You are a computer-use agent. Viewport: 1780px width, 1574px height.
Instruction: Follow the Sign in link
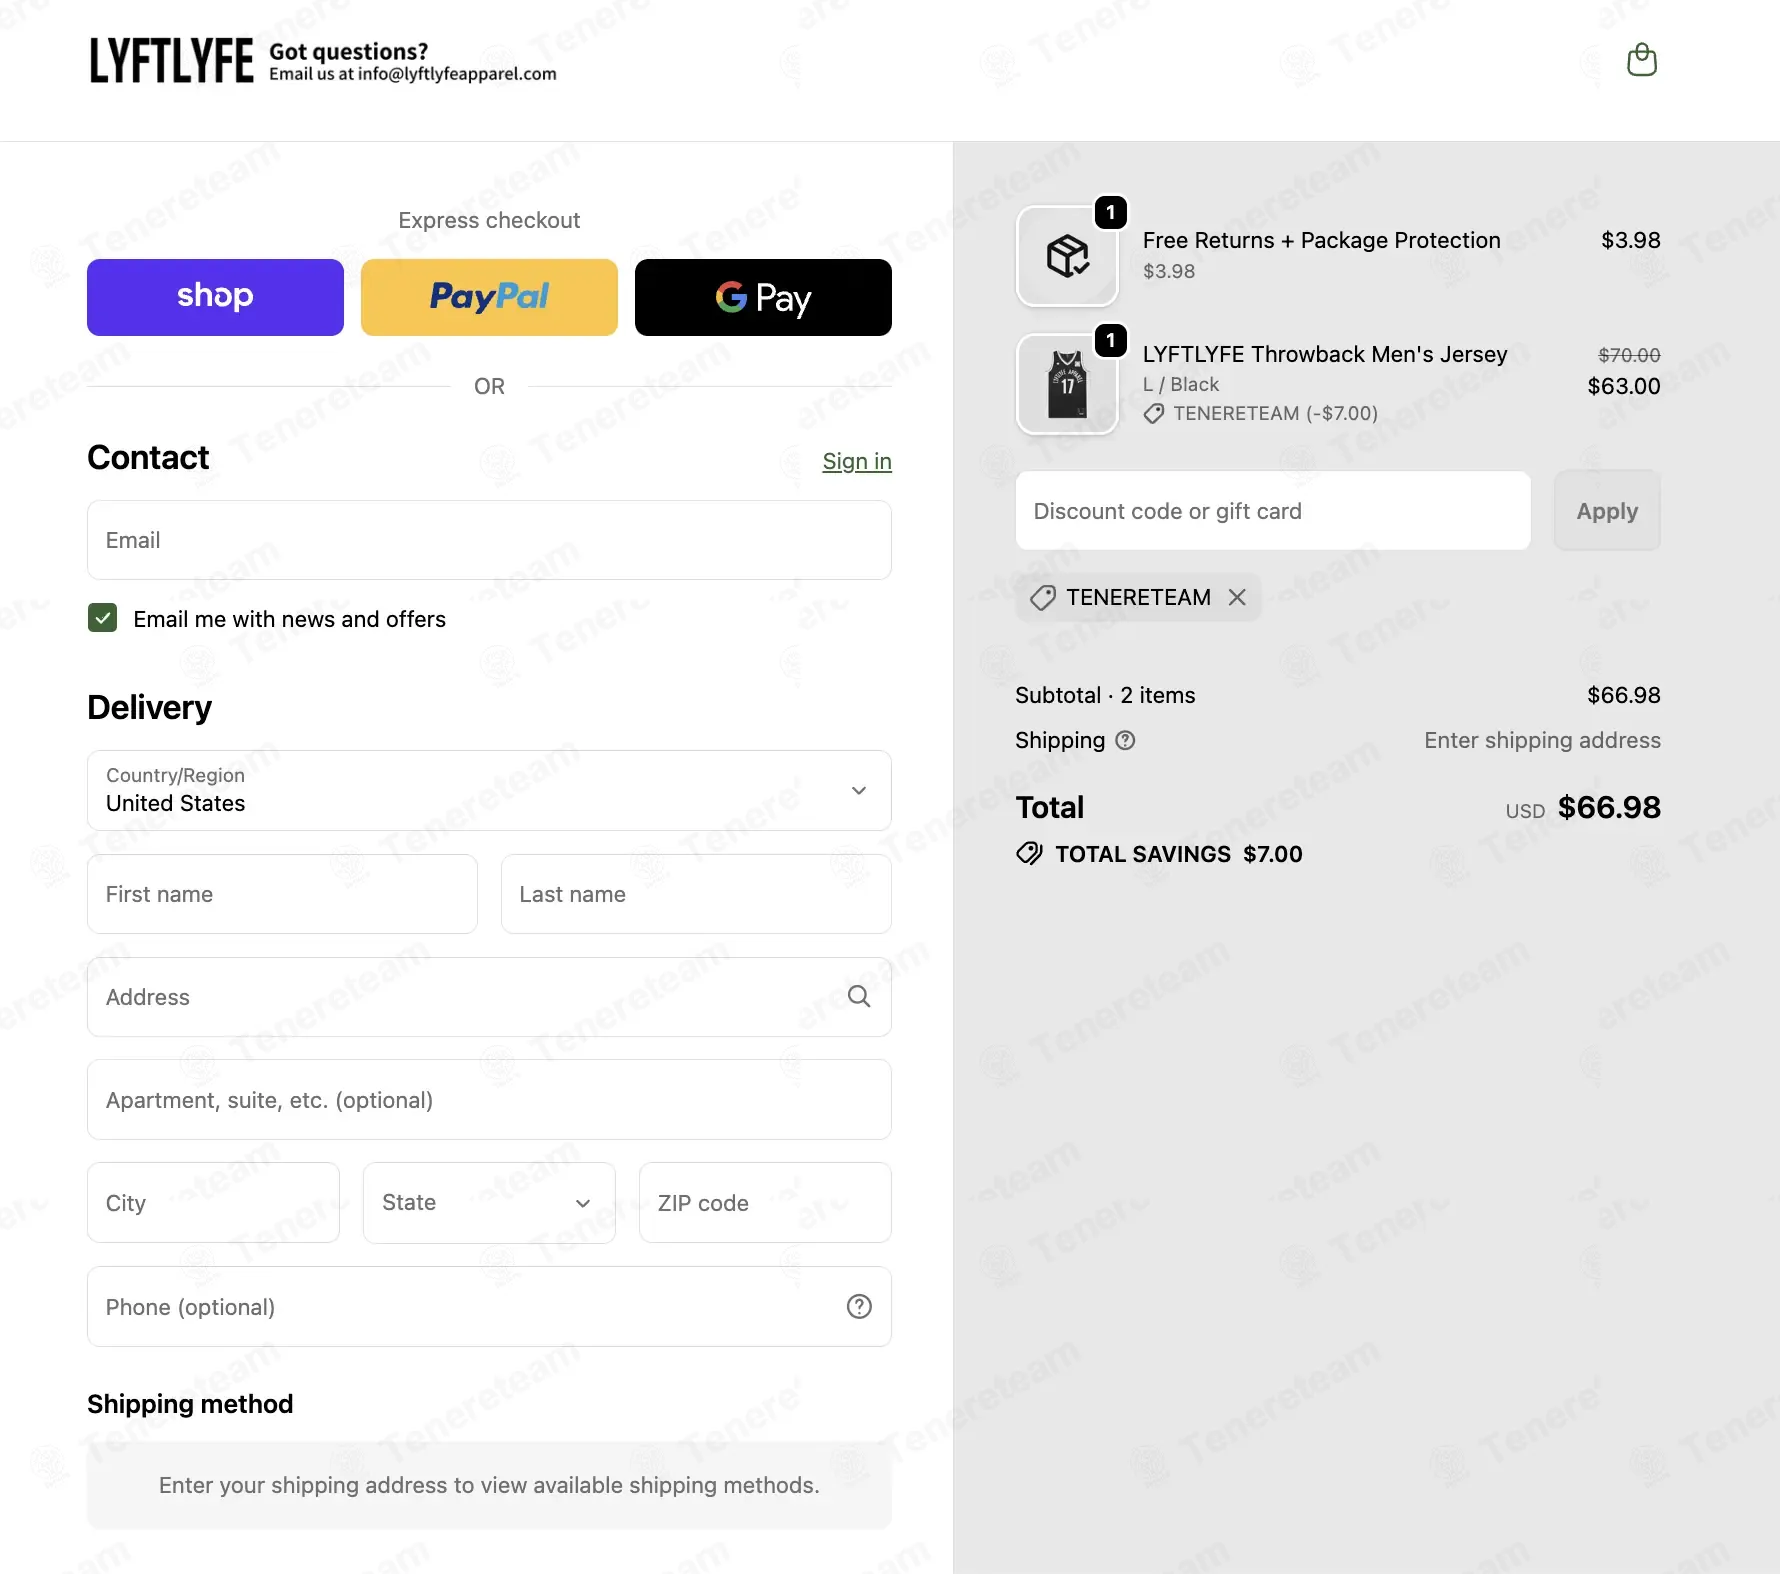857,461
